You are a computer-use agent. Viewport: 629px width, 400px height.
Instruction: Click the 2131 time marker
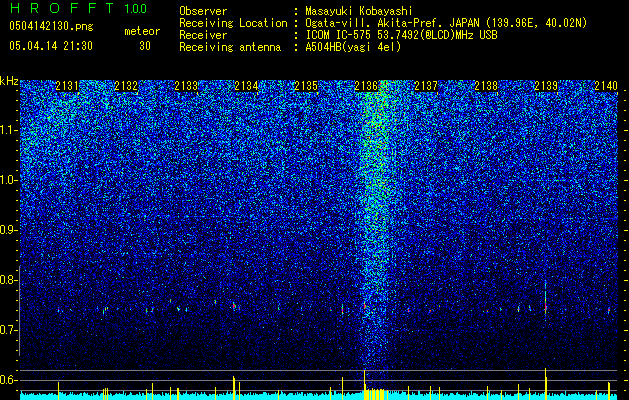(67, 86)
